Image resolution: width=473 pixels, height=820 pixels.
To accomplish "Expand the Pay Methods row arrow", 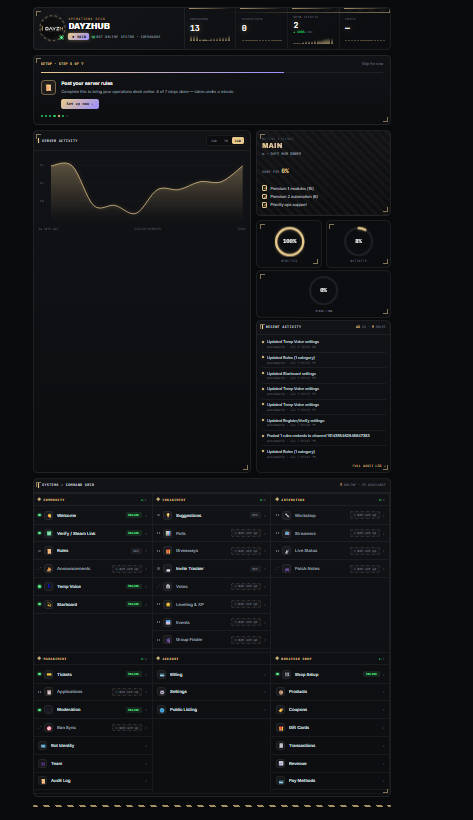I will pos(384,781).
